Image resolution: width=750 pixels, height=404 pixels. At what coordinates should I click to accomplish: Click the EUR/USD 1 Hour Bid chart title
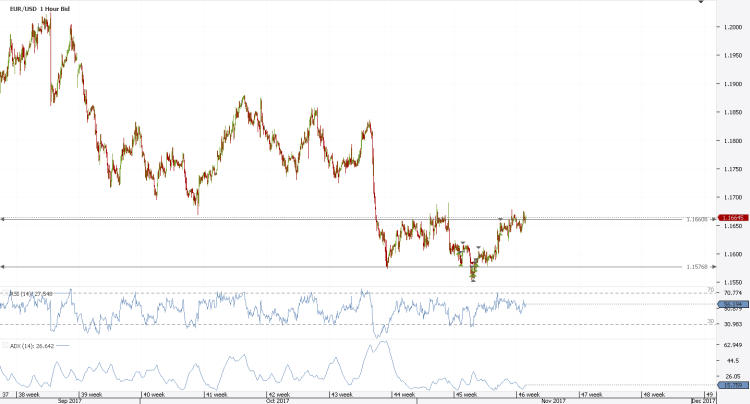(x=40, y=9)
